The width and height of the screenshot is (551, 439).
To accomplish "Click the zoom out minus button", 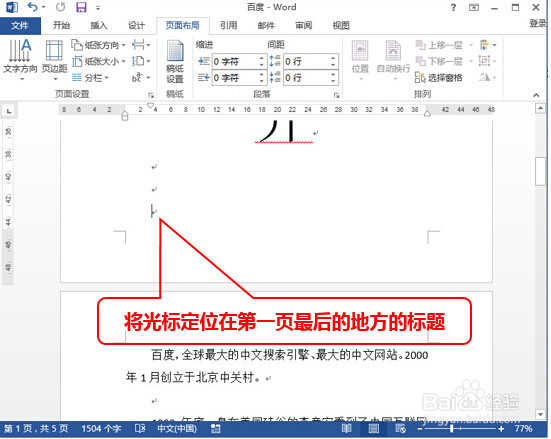I will click(x=420, y=428).
